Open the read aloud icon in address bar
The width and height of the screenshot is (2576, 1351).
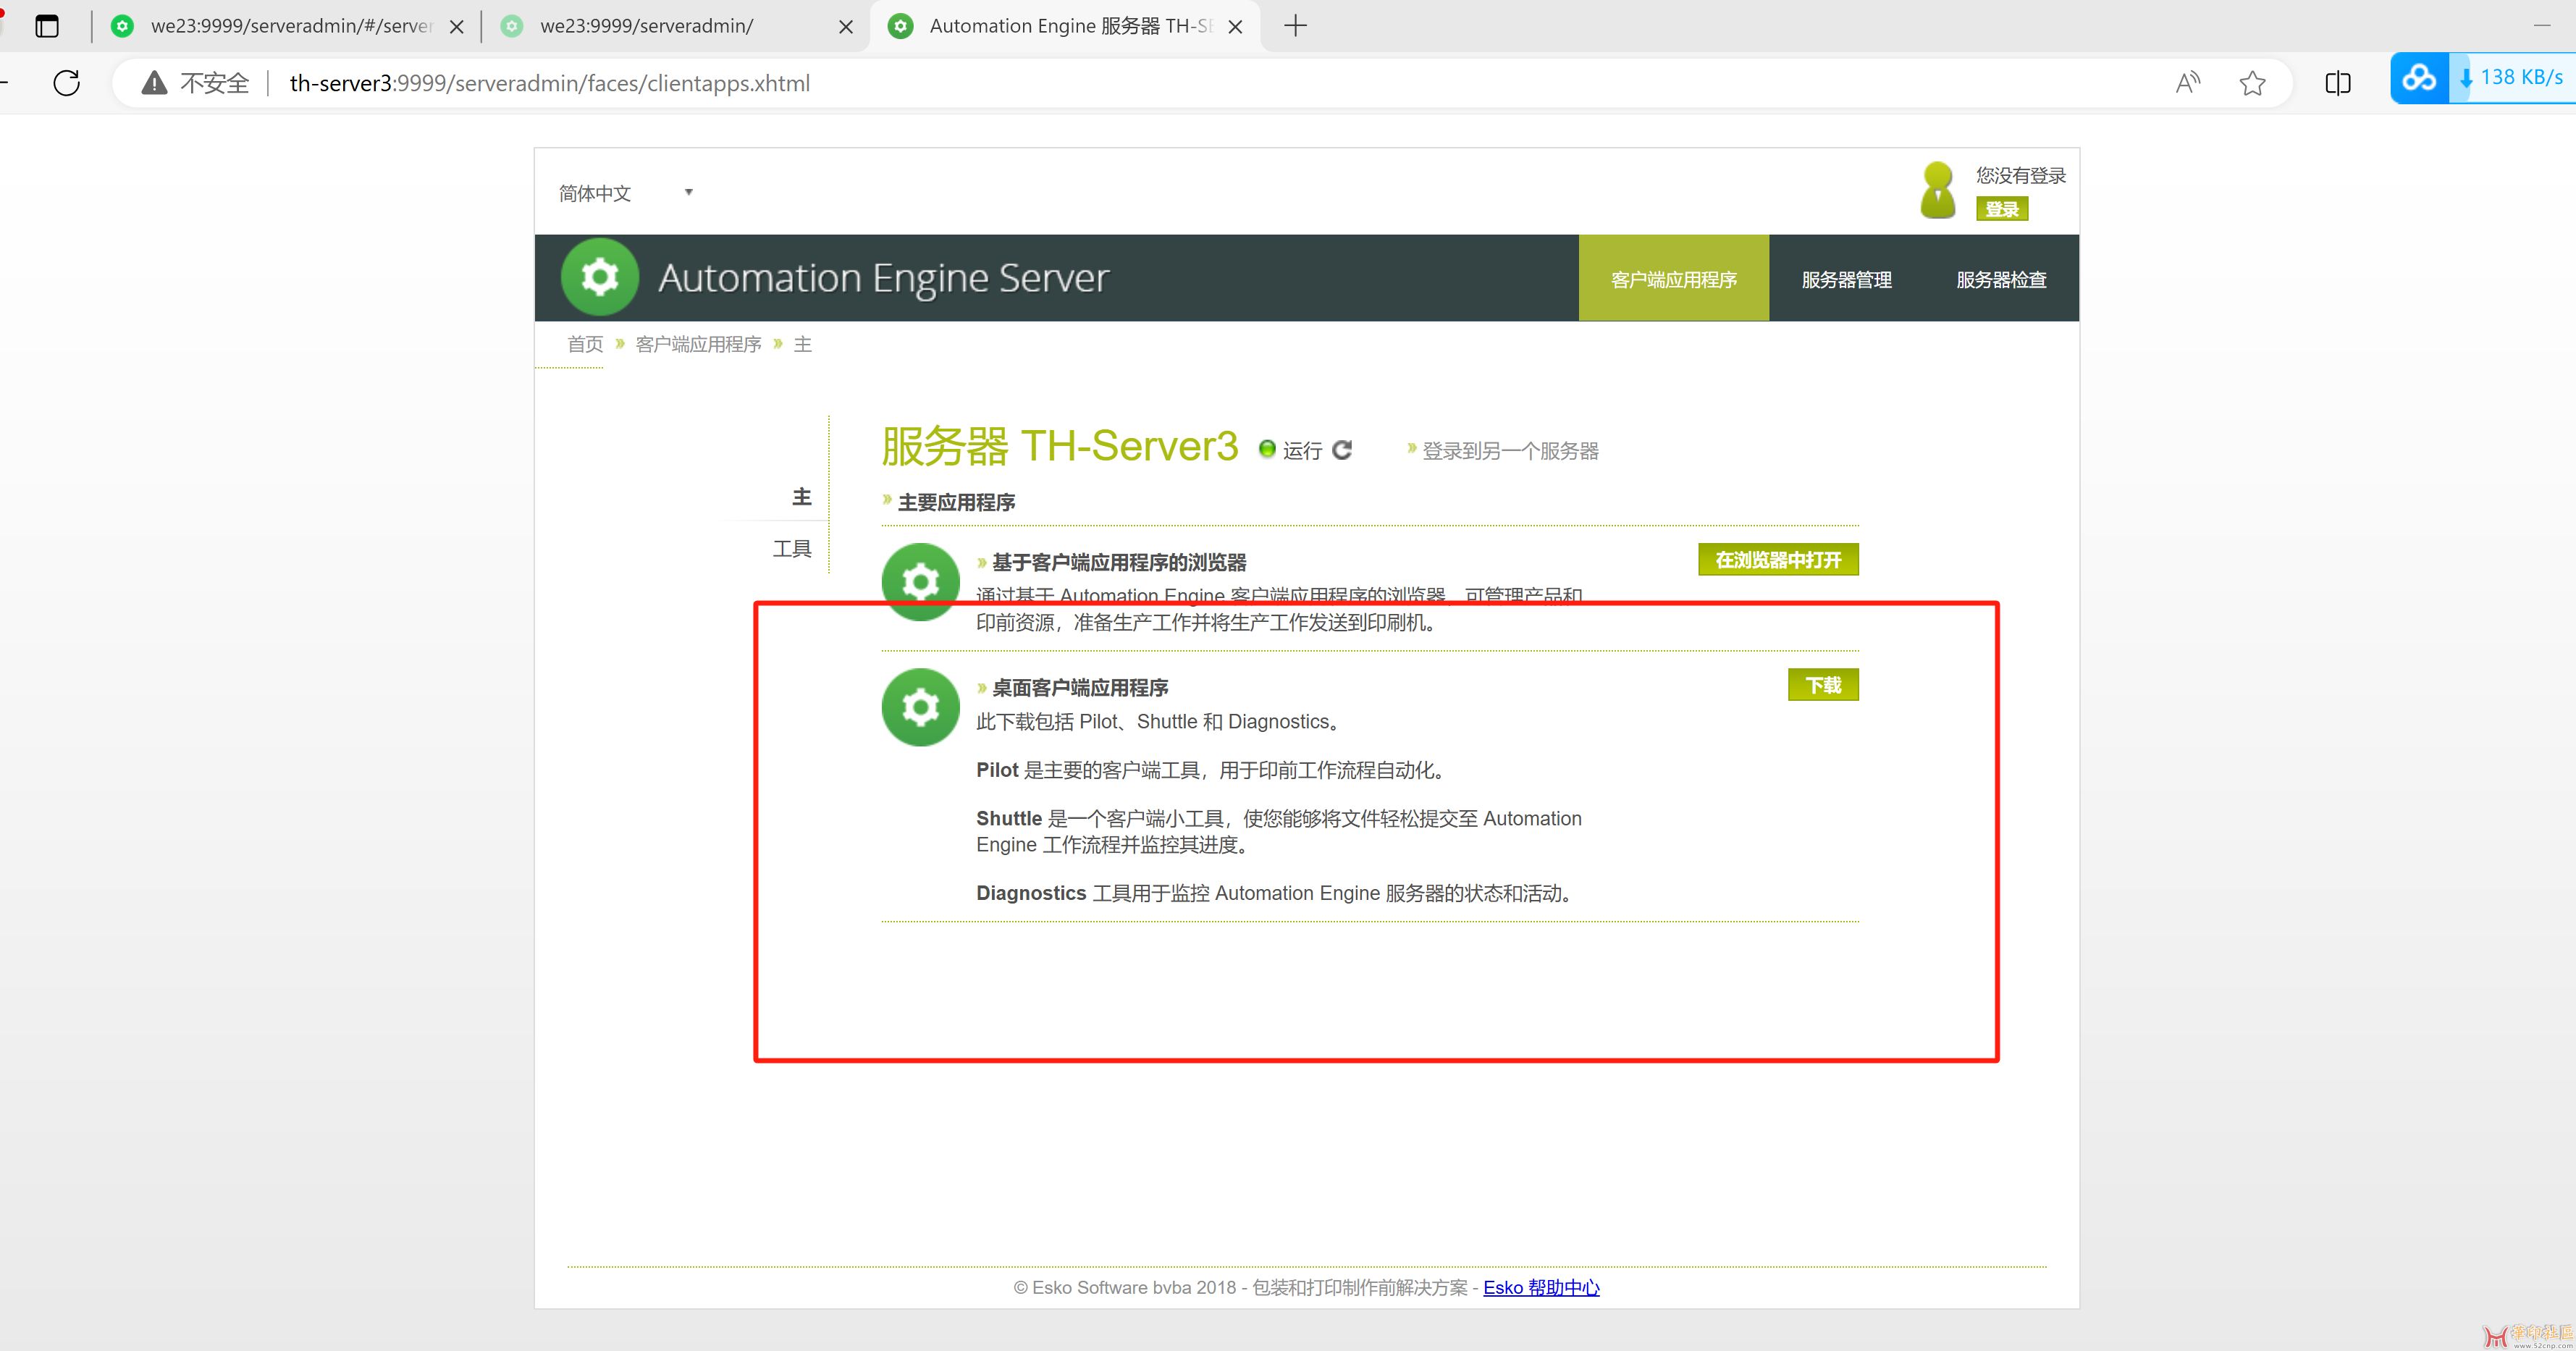(x=2187, y=83)
